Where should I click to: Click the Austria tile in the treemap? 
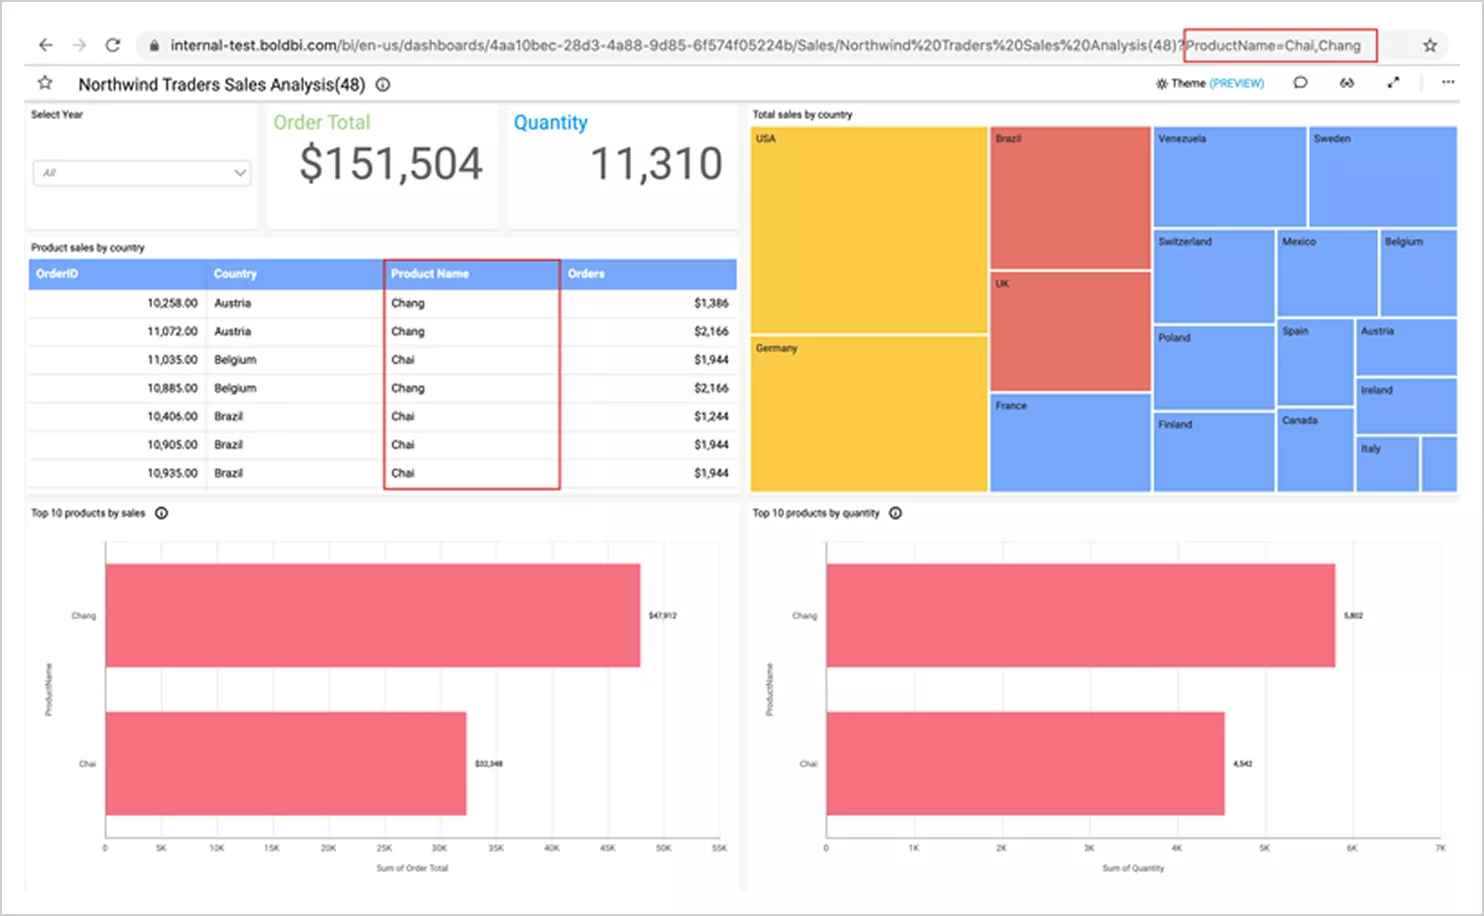(x=1406, y=347)
